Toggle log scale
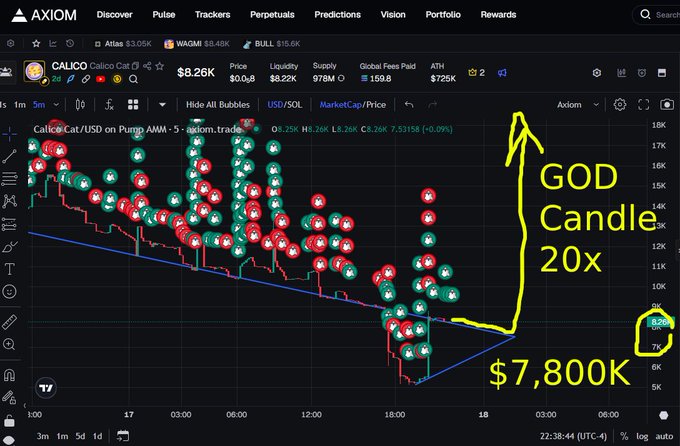Screen dimensions: 680x446 pos(642,436)
